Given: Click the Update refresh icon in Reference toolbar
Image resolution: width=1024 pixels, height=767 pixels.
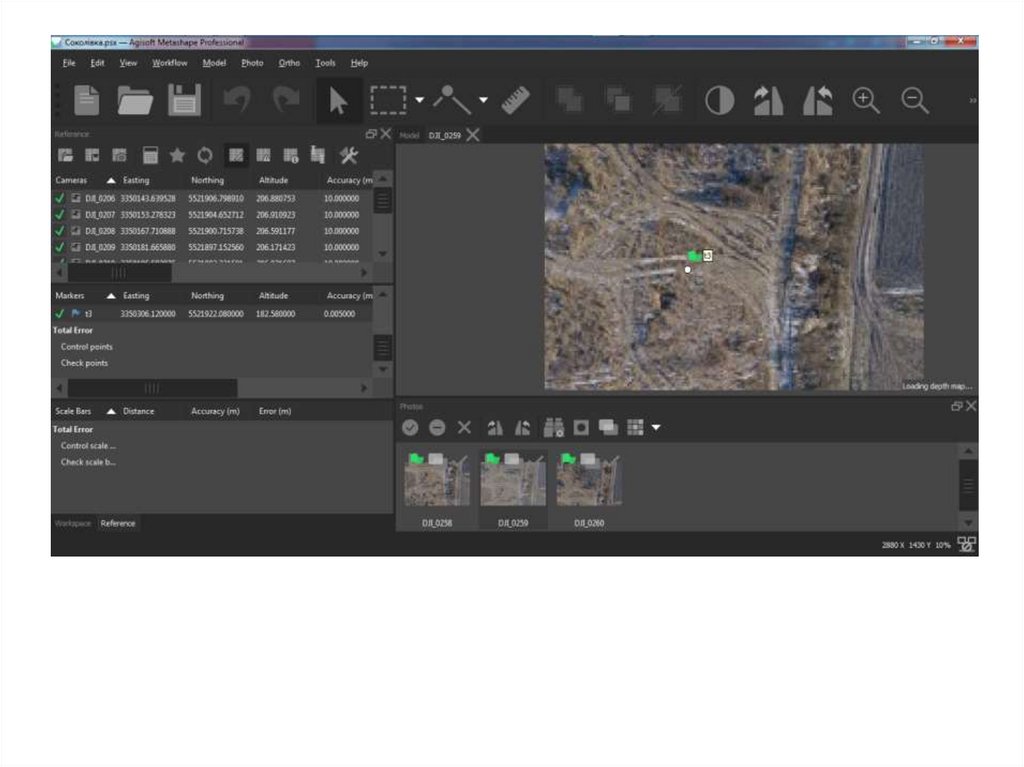Looking at the screenshot, I should point(205,155).
